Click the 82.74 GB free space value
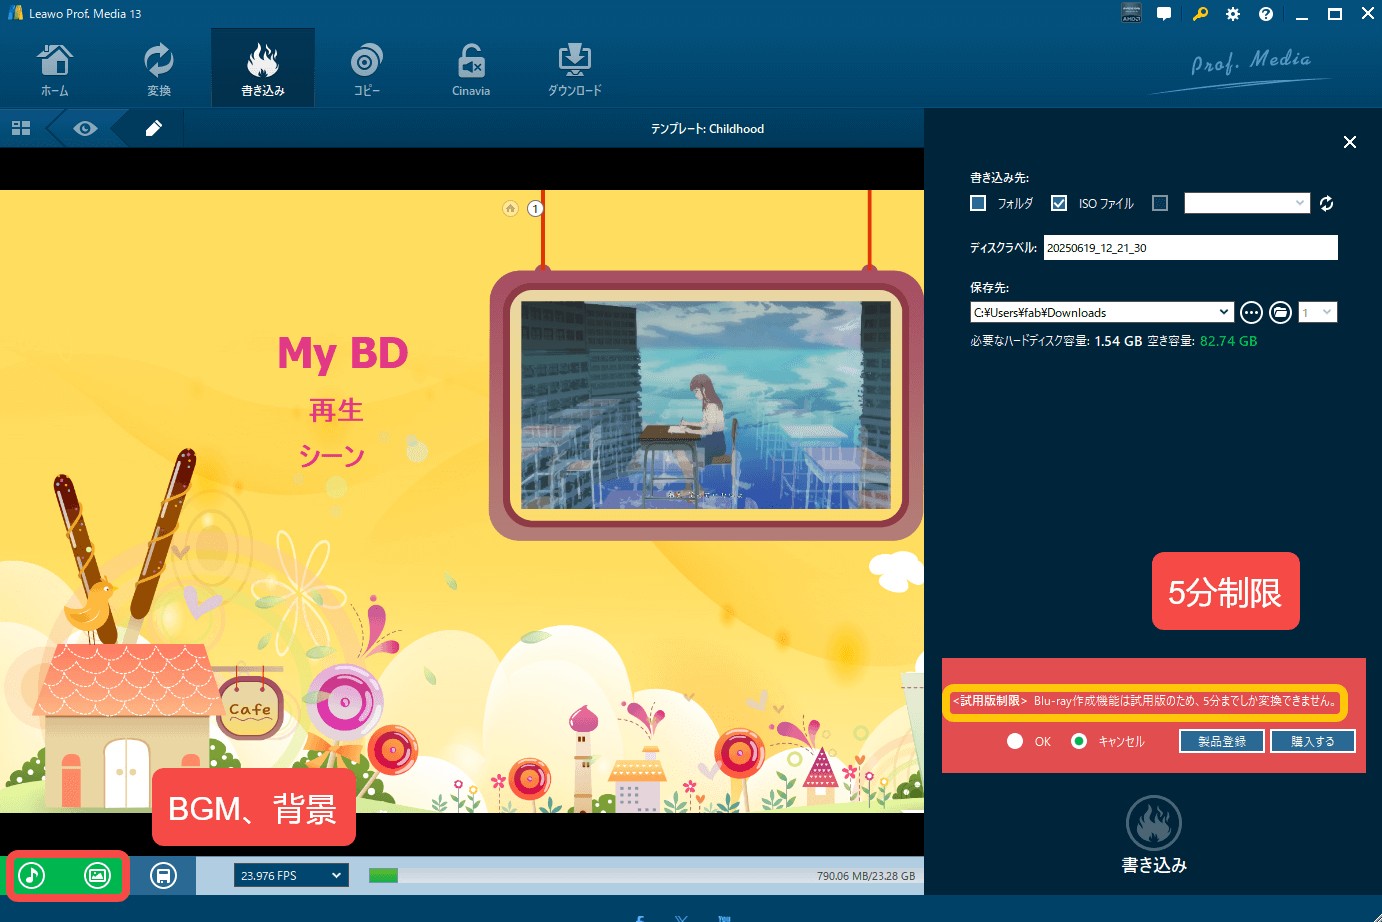This screenshot has height=922, width=1382. (1228, 341)
